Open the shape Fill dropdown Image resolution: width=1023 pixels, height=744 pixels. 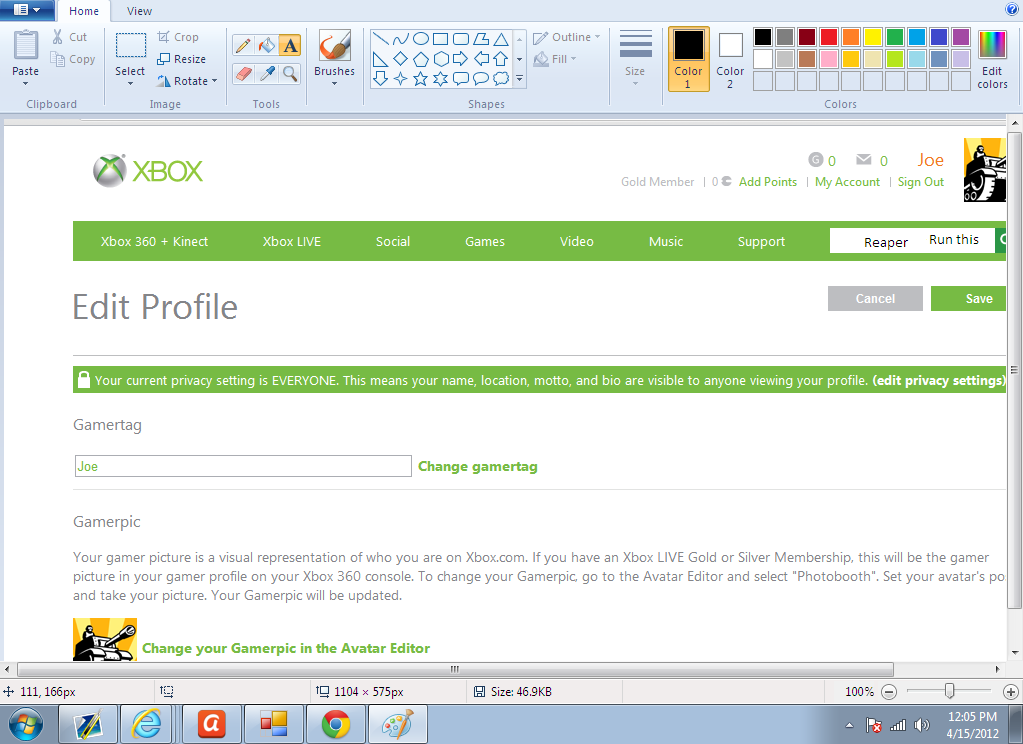(555, 59)
